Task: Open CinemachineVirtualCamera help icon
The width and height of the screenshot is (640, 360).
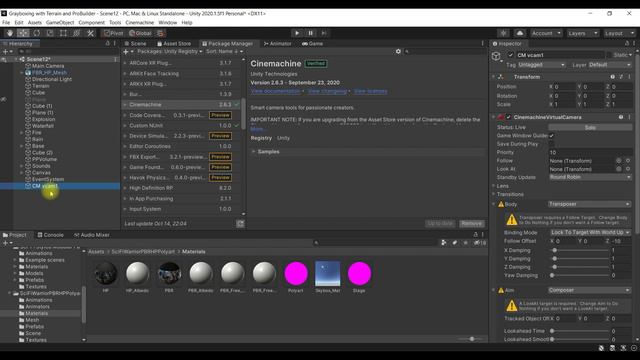Action: tap(621, 117)
